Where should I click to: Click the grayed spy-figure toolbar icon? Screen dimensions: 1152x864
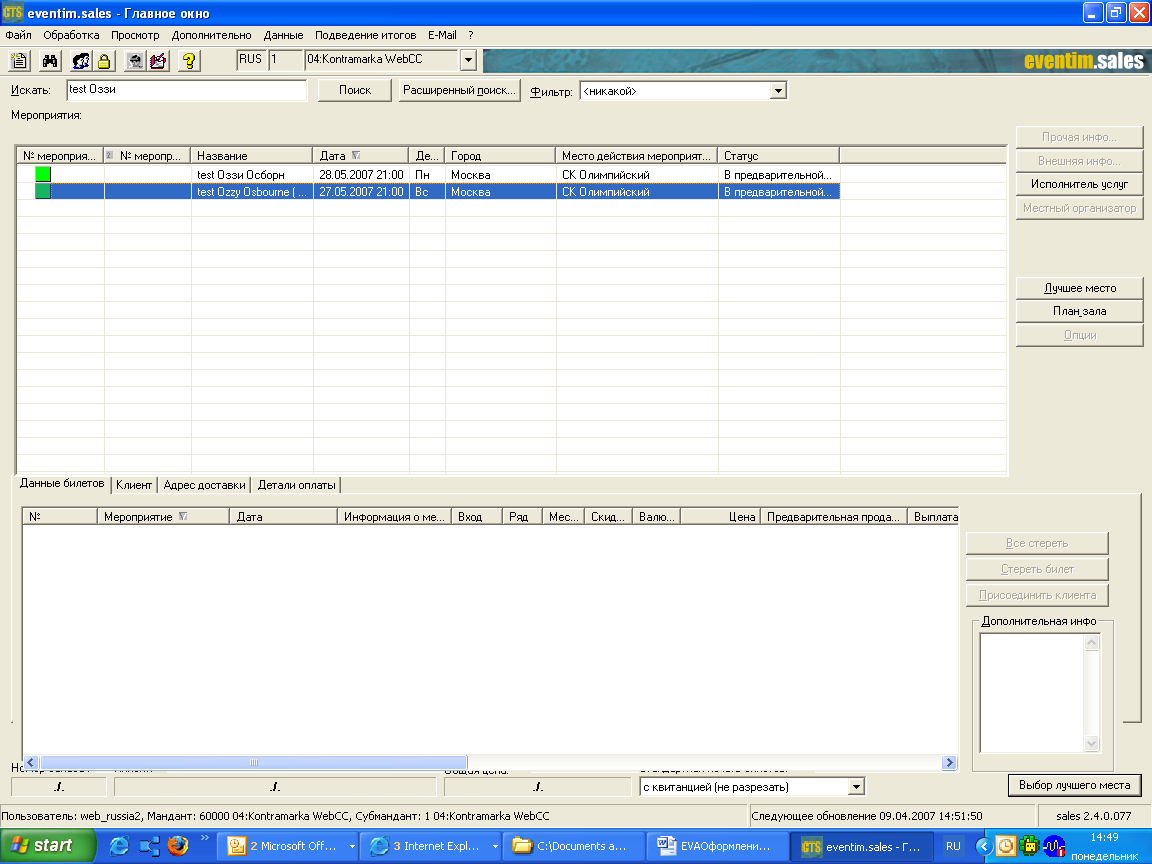134,61
